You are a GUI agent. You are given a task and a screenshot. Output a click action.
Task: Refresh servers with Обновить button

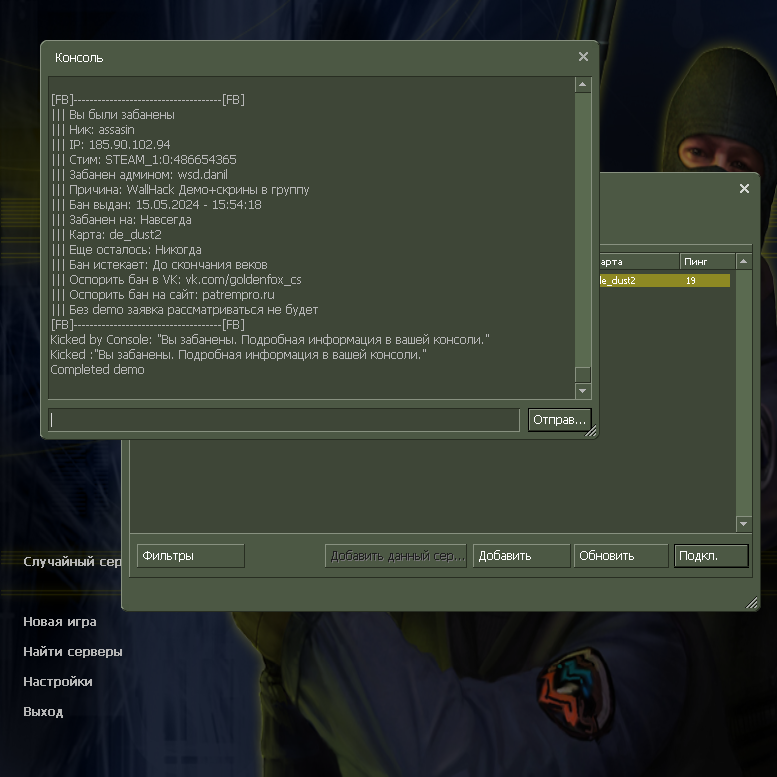pos(621,555)
